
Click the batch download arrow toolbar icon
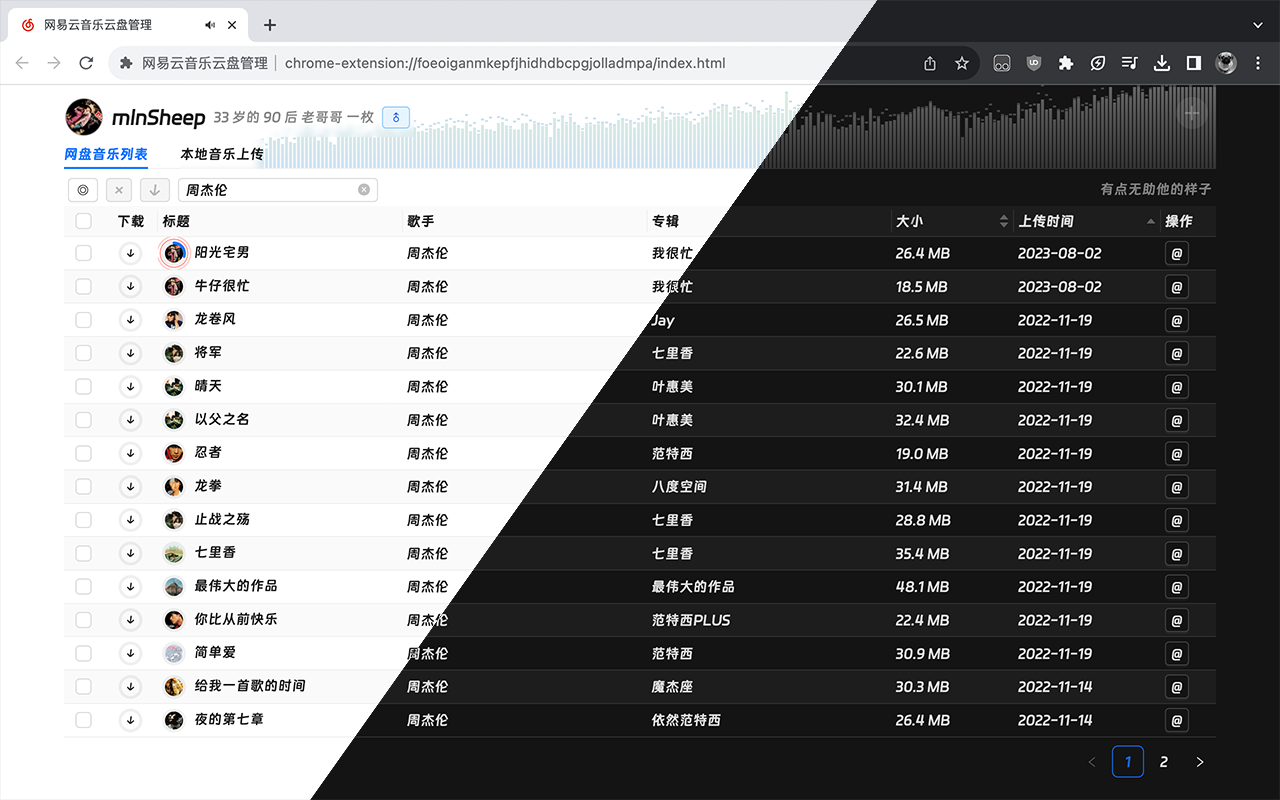click(154, 189)
